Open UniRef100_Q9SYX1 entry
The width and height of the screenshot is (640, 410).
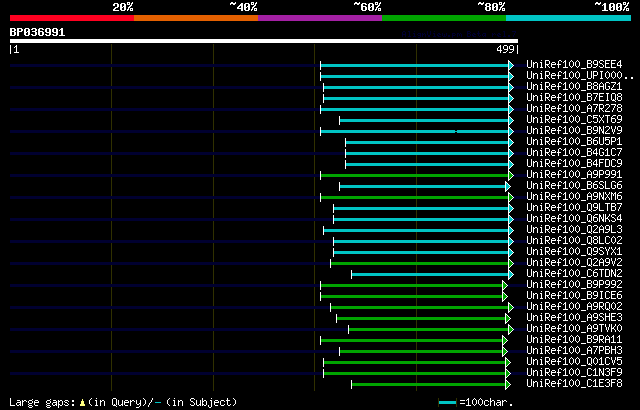(574, 252)
